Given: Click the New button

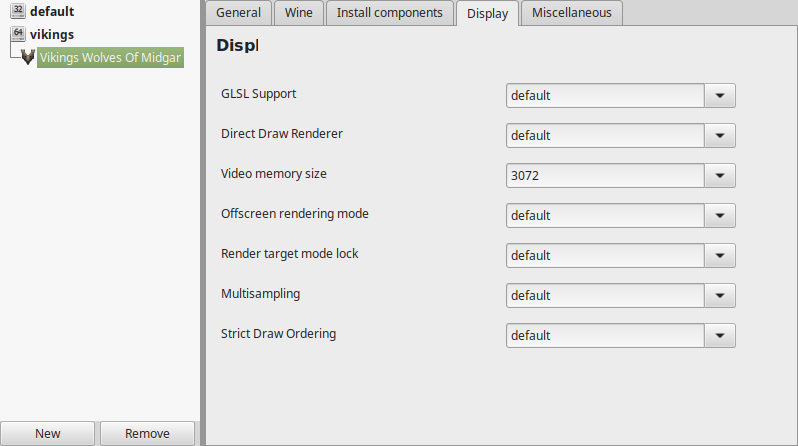Looking at the screenshot, I should coord(47,433).
